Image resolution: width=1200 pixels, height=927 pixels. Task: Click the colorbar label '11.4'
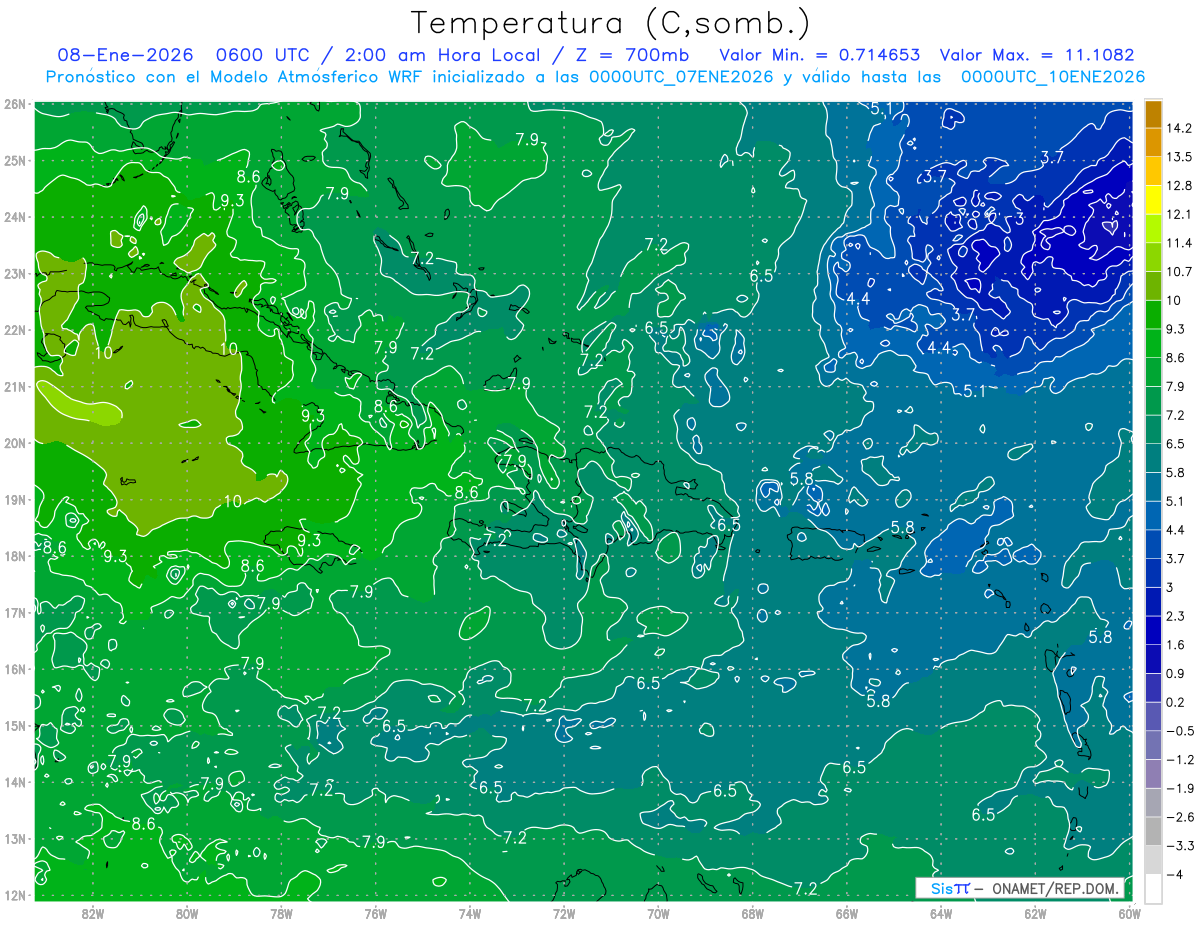pos(1179,243)
